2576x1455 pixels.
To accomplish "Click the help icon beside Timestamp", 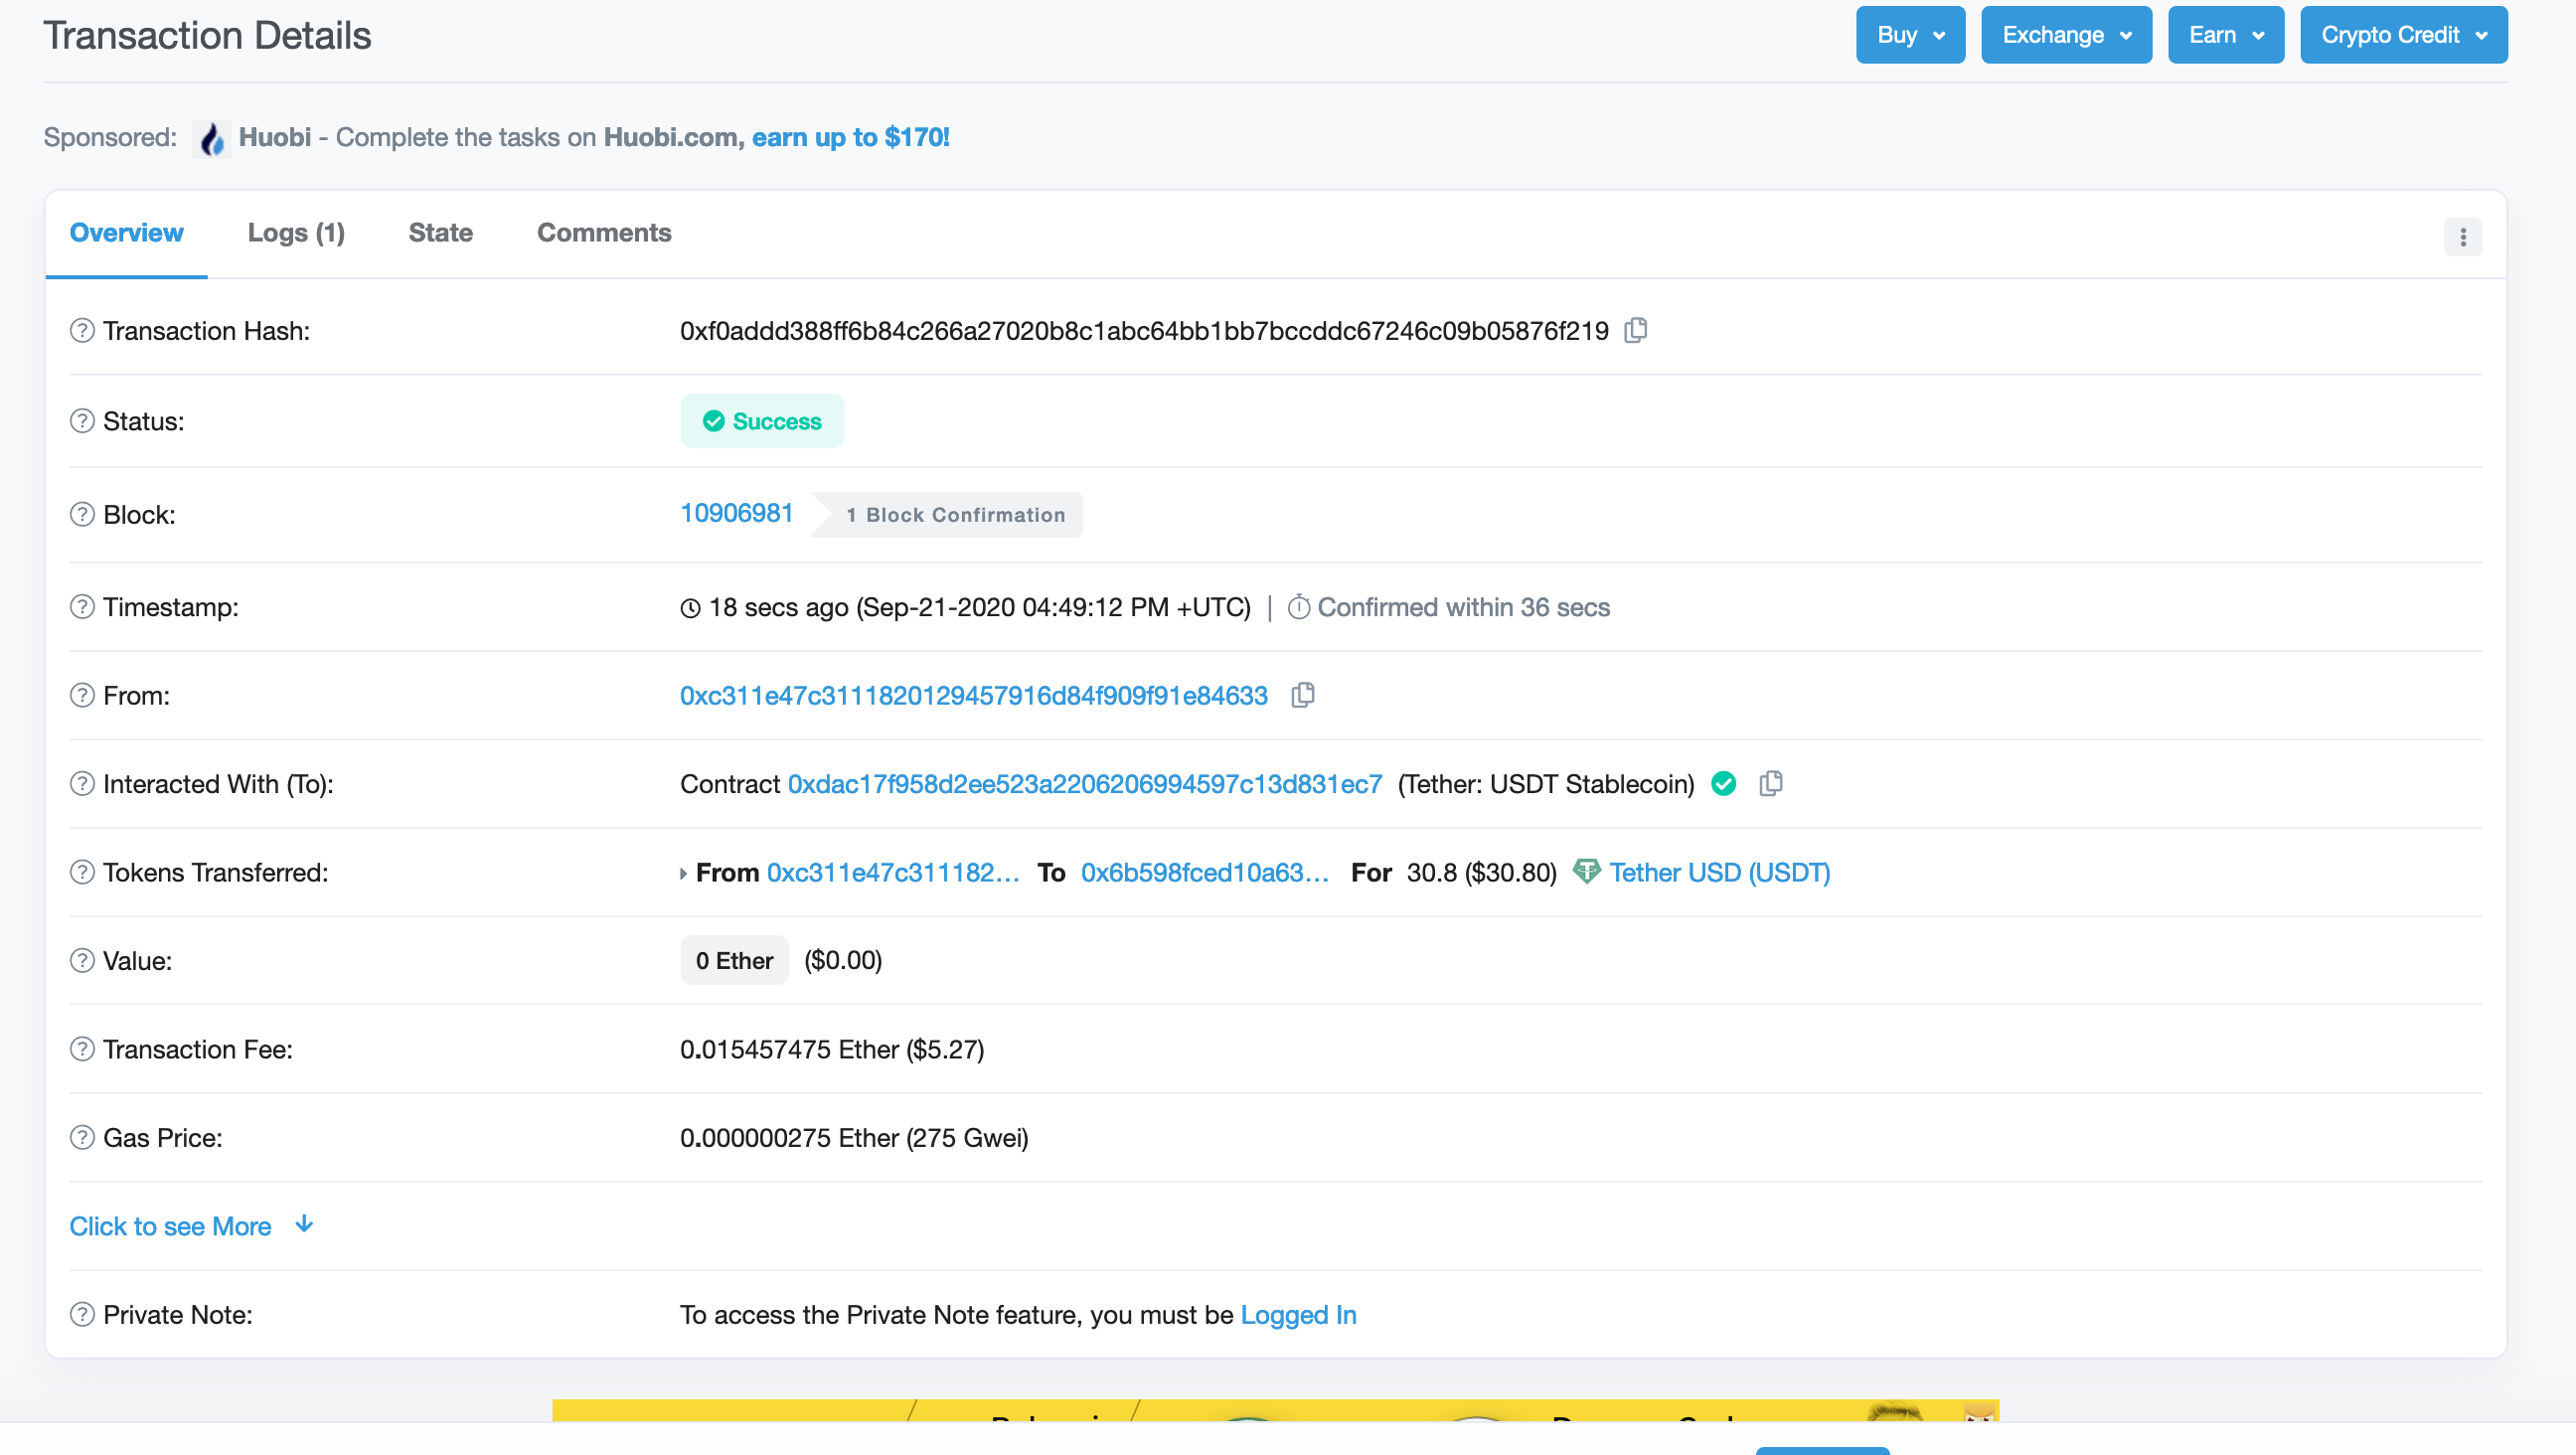I will 82,607.
